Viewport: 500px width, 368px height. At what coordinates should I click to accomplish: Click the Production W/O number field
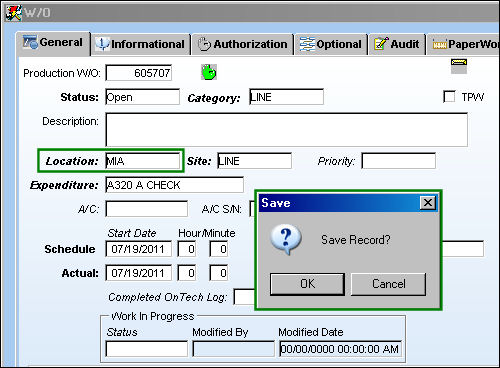[139, 73]
